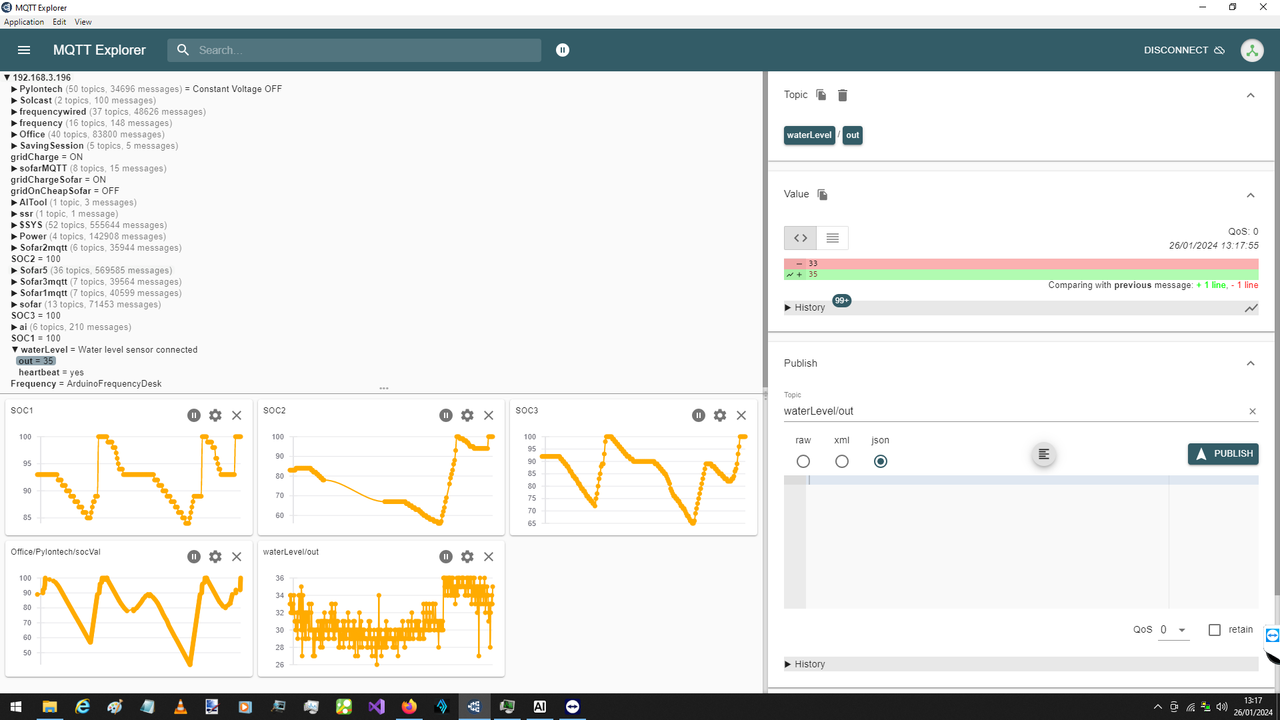Click the green connection avatar icon
This screenshot has height=720, width=1280.
pyautogui.click(x=1252, y=50)
